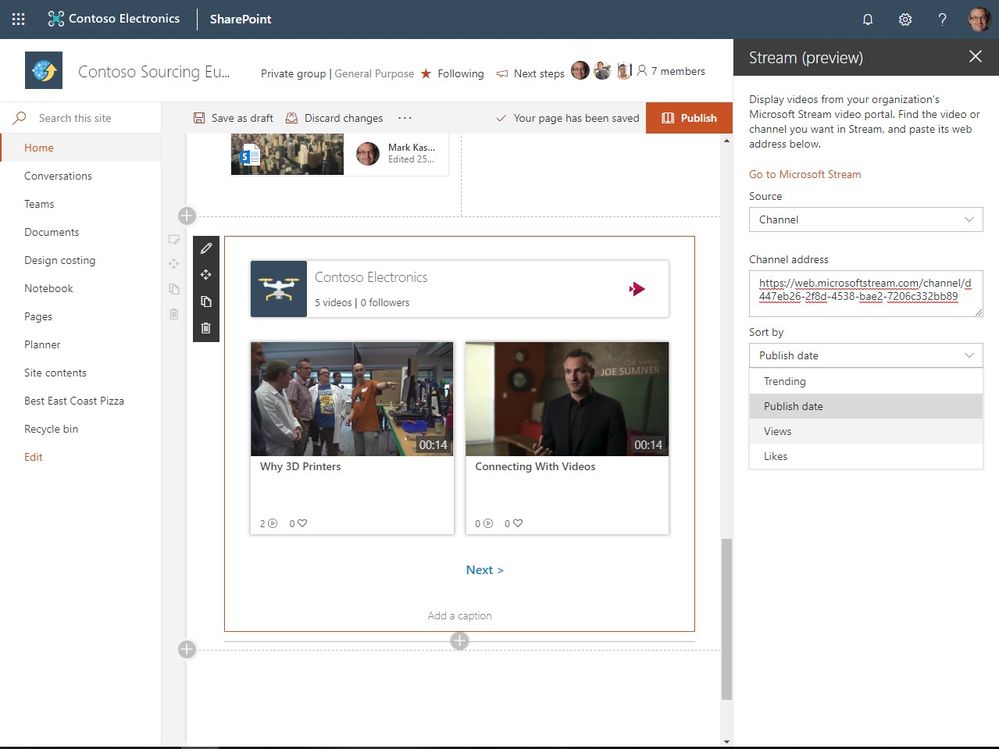Open the Connecting With Videos thumbnail

coord(567,399)
